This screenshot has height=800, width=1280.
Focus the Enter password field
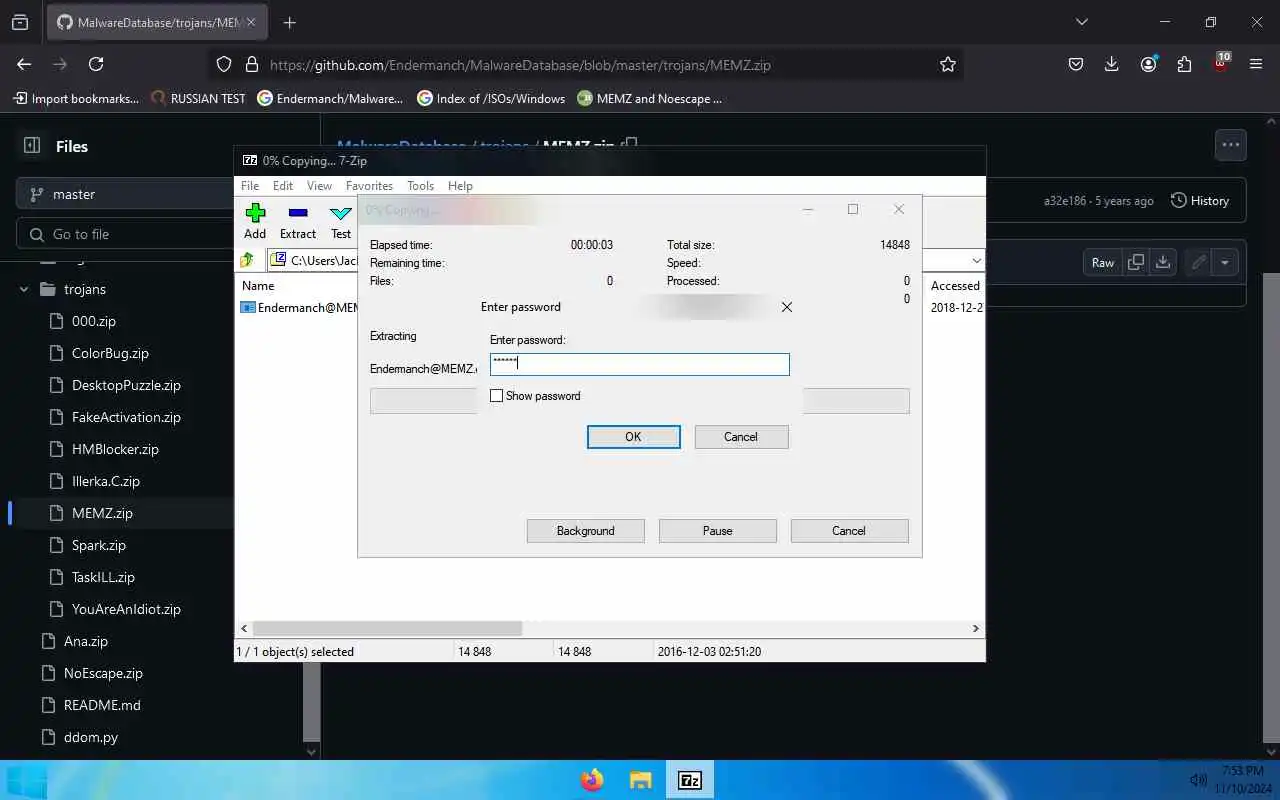(x=640, y=364)
